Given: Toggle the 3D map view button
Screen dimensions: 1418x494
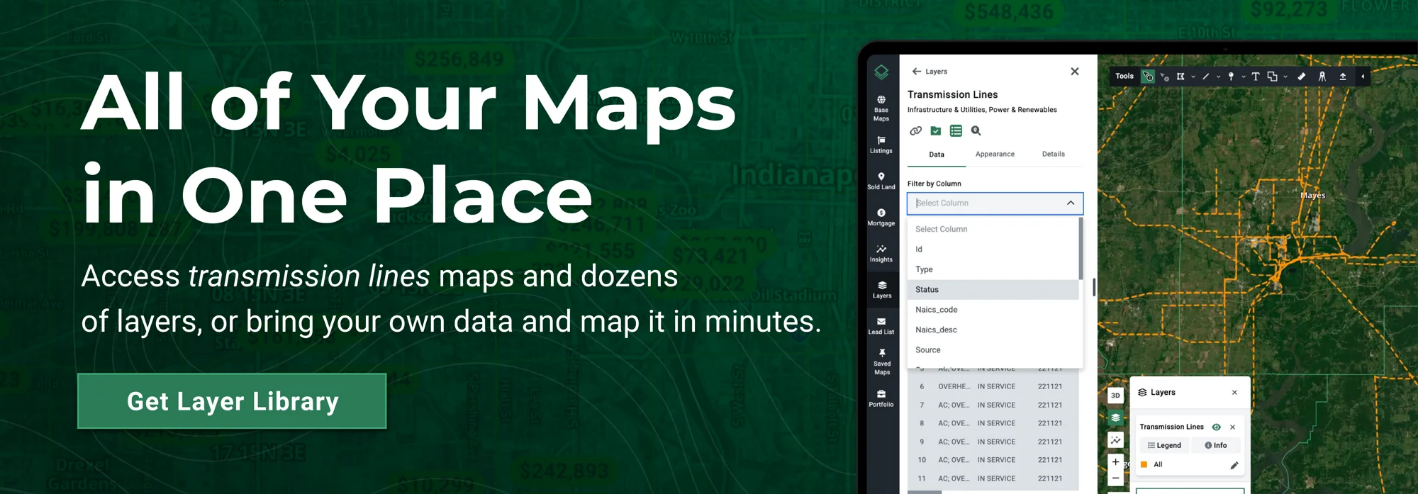Looking at the screenshot, I should click(x=1116, y=395).
